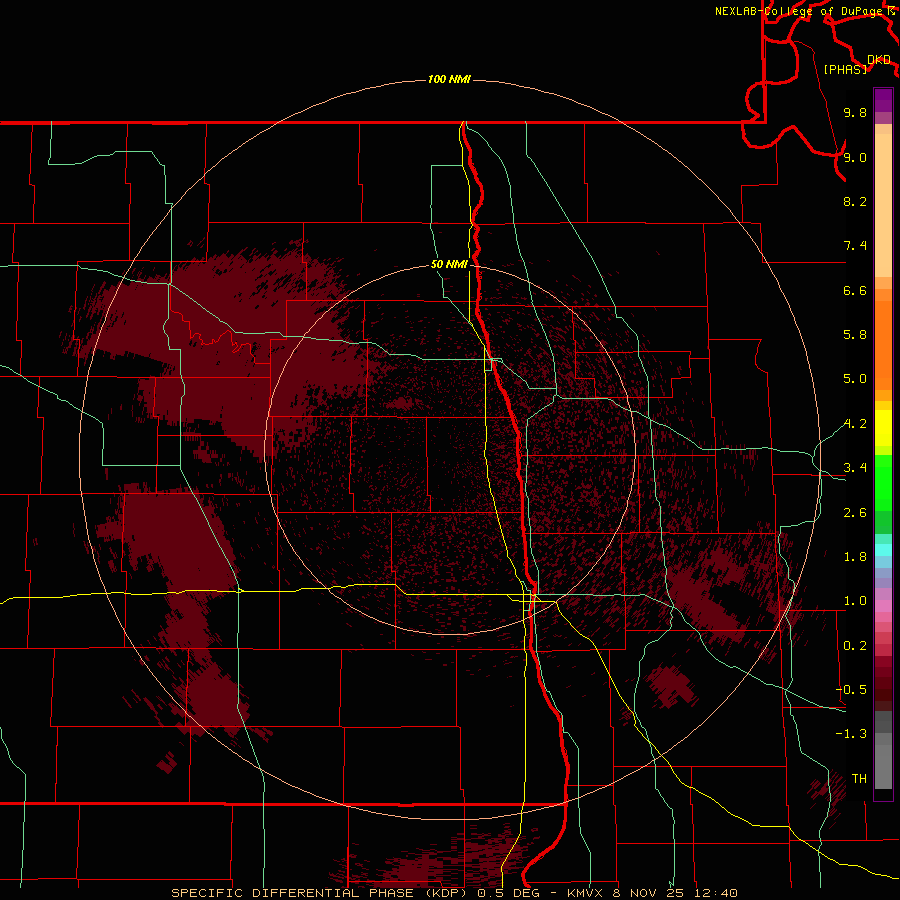Click the dark purple top of color bar

coord(883,100)
